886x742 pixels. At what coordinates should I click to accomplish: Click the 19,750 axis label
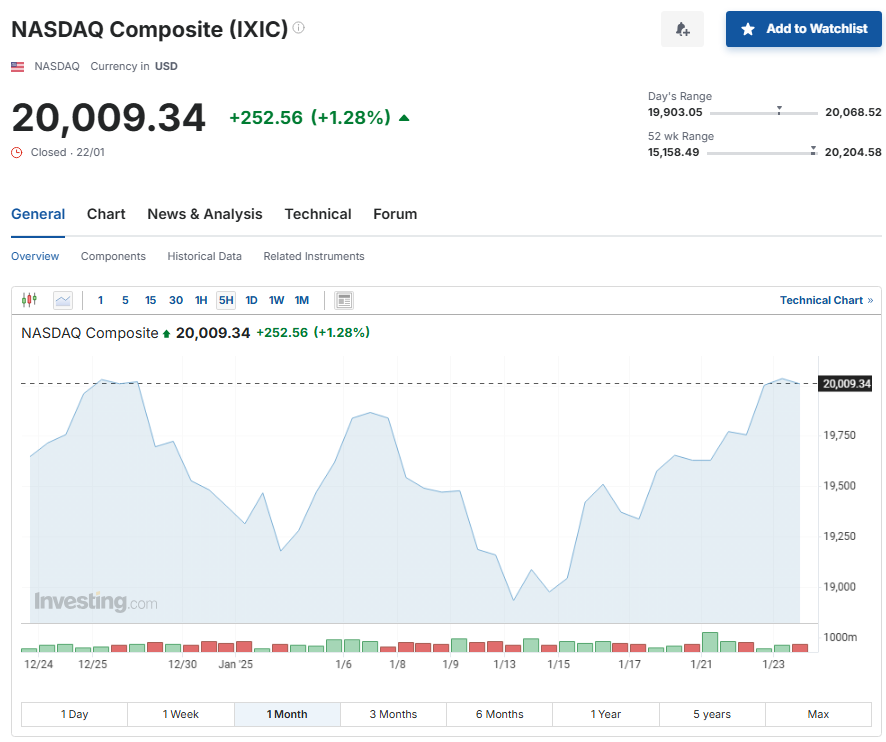coord(839,435)
